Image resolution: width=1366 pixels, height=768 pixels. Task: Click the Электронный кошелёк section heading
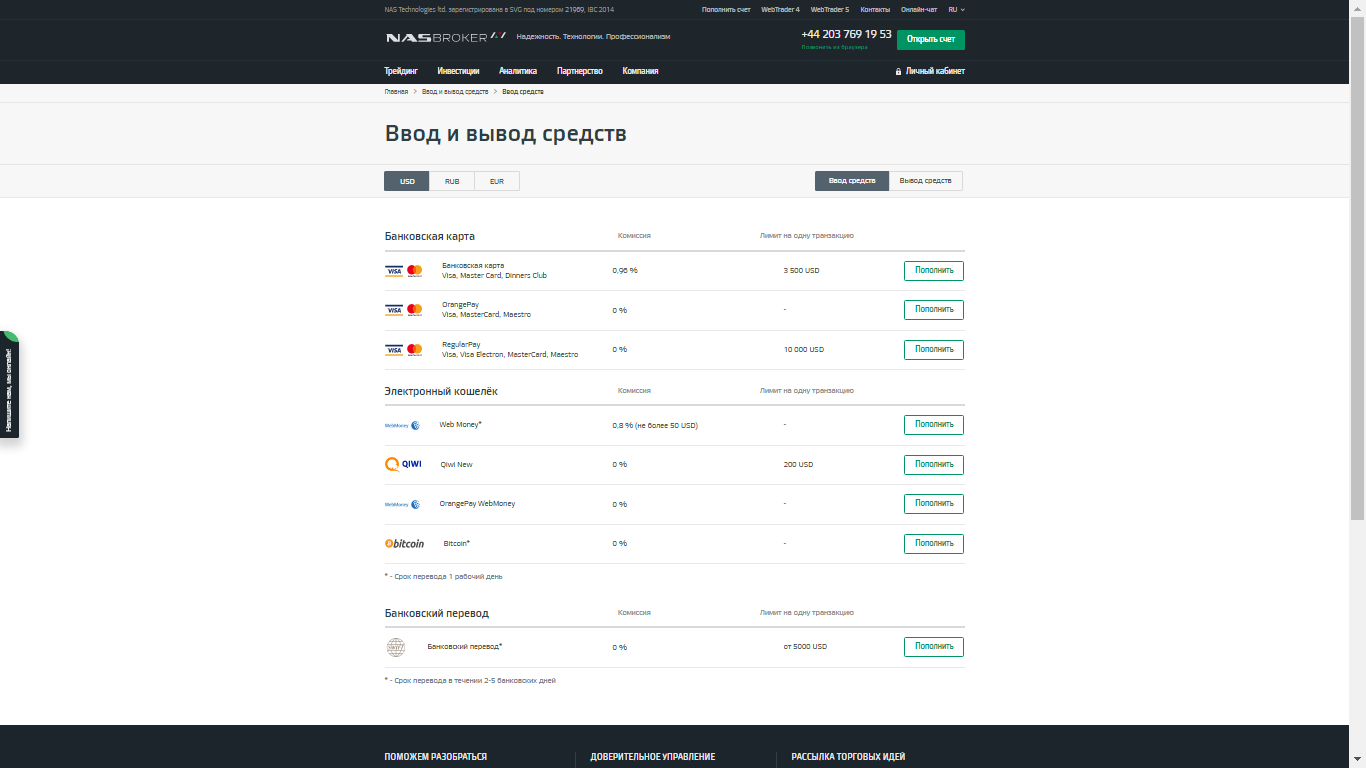[x=441, y=391]
